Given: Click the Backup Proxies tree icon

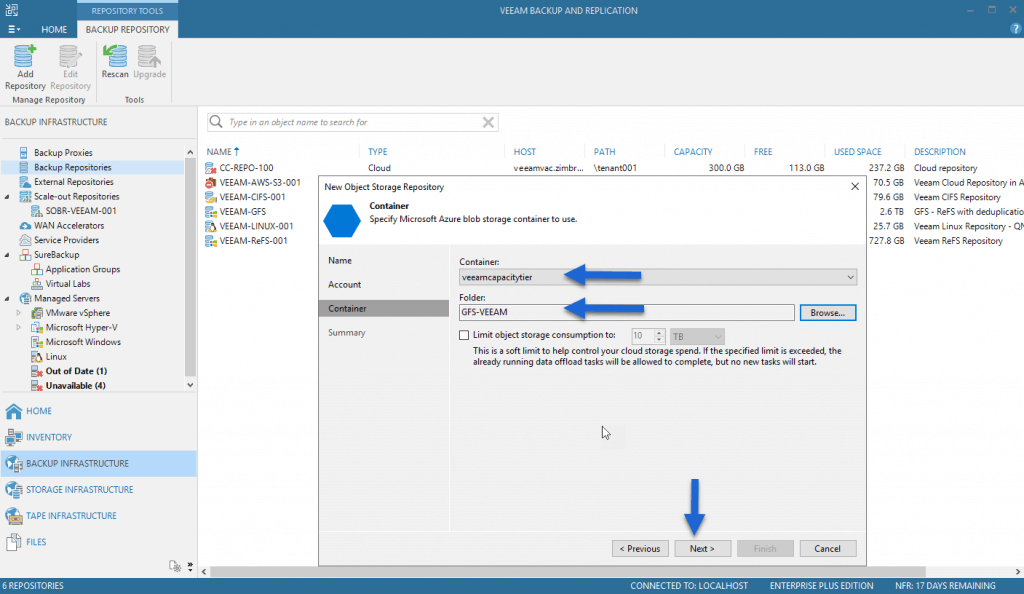Looking at the screenshot, I should pyautogui.click(x=24, y=153).
